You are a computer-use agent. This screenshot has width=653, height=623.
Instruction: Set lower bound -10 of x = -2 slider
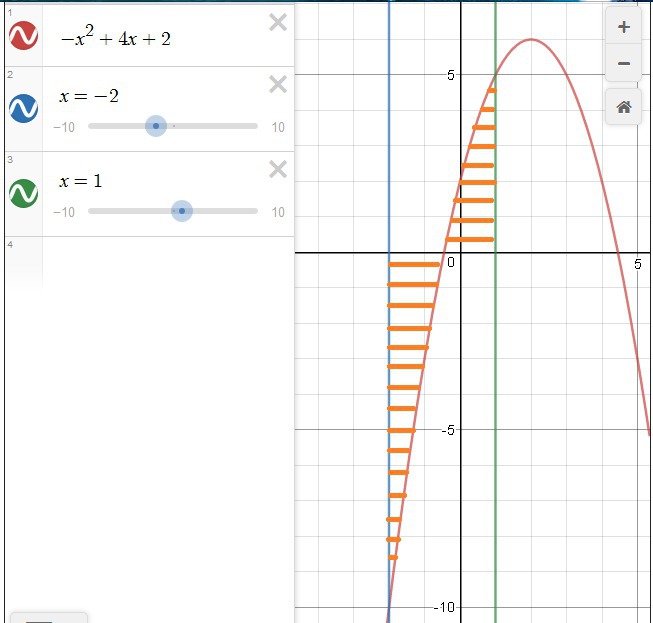pos(64,127)
